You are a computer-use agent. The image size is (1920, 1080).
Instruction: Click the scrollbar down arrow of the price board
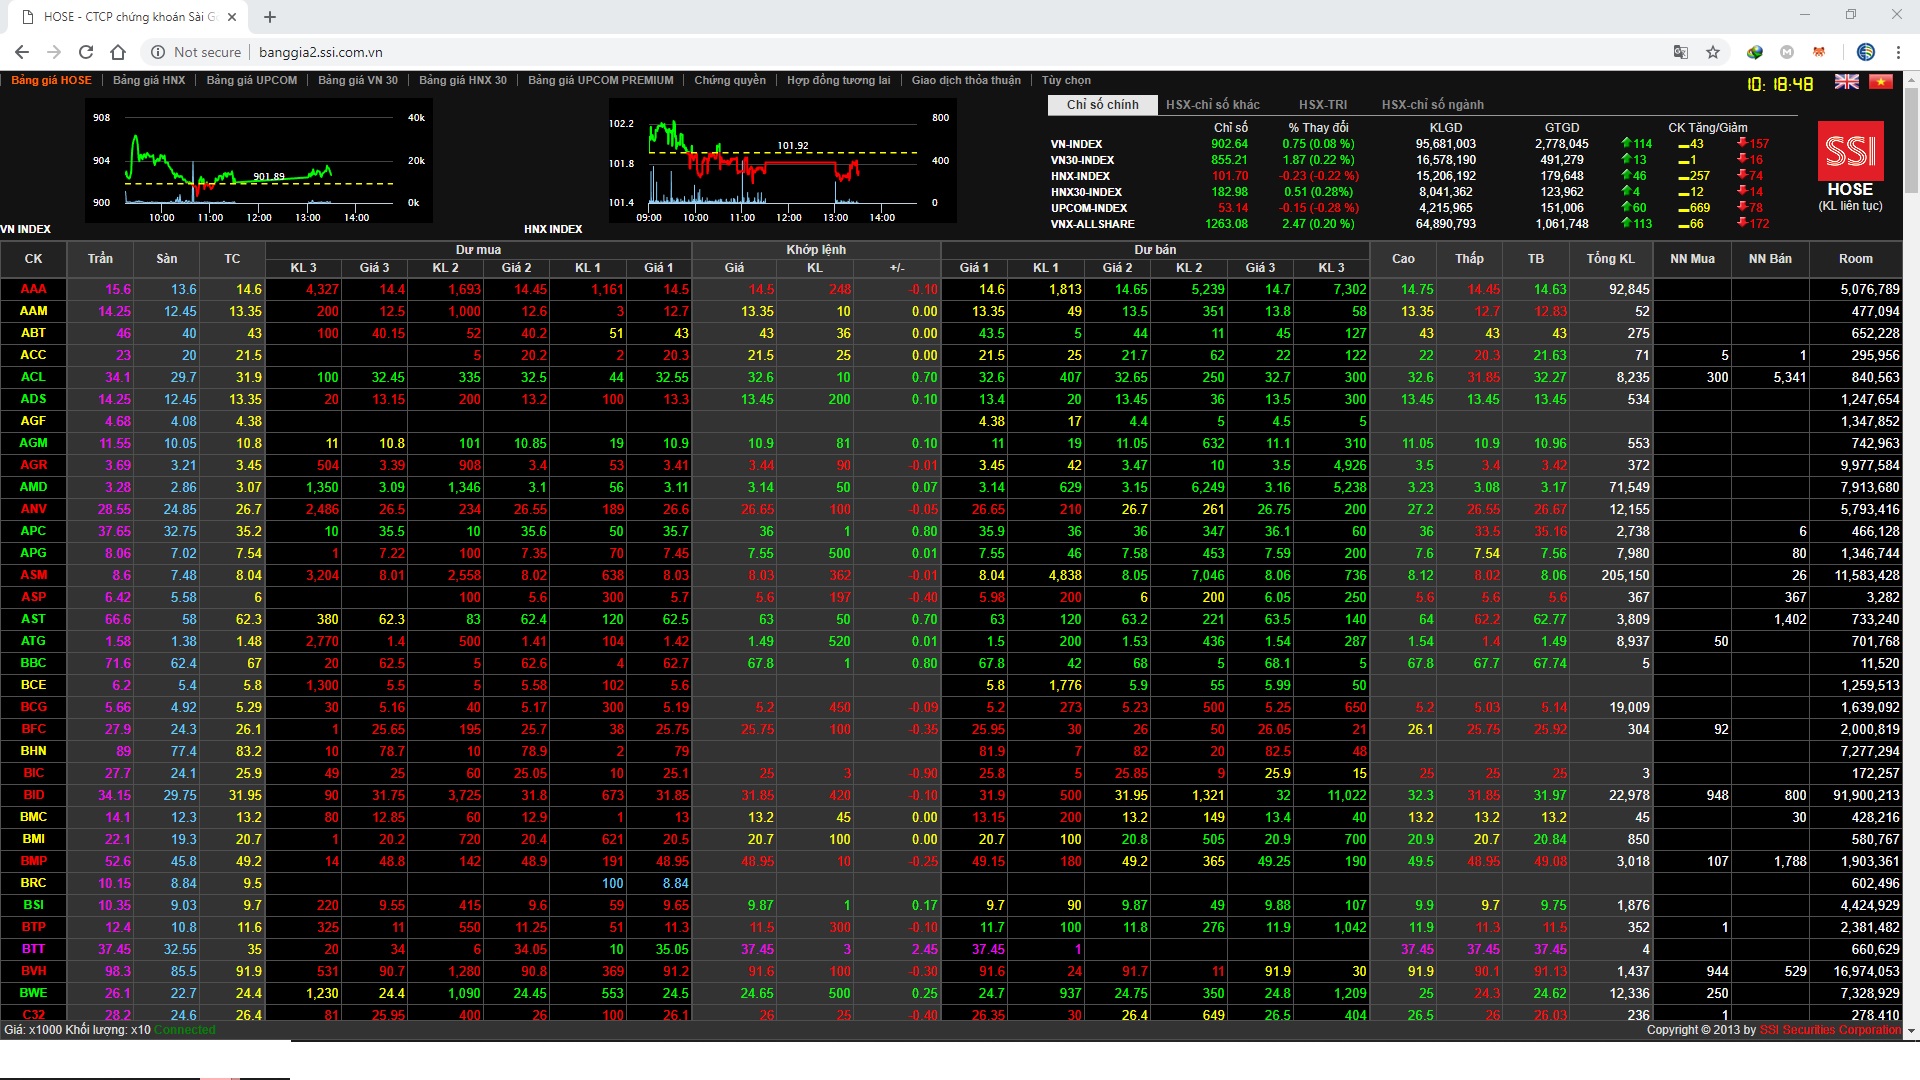pyautogui.click(x=1911, y=1030)
